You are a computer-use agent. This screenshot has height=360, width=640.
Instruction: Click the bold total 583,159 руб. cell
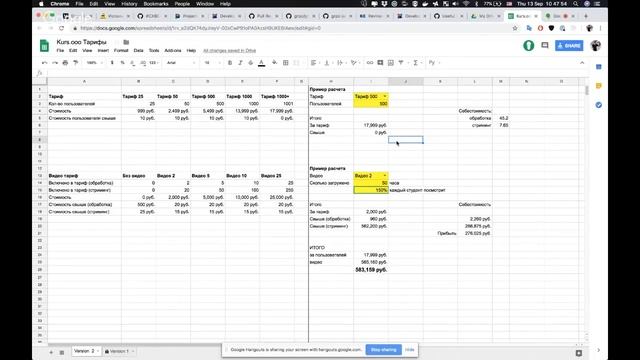pyautogui.click(x=371, y=270)
